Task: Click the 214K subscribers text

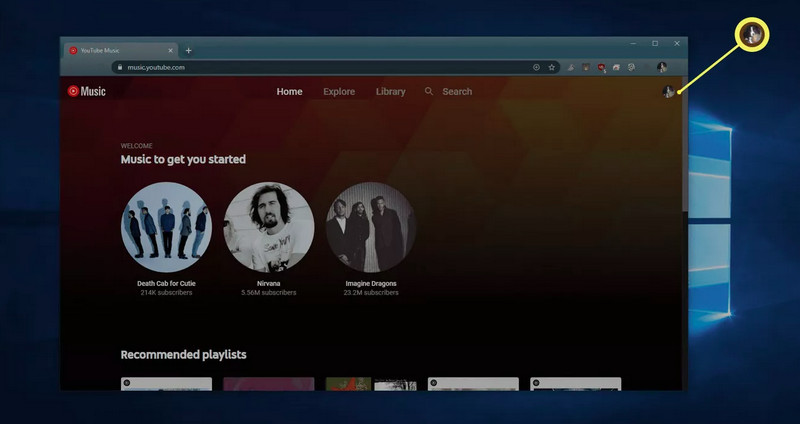Action: click(166, 293)
